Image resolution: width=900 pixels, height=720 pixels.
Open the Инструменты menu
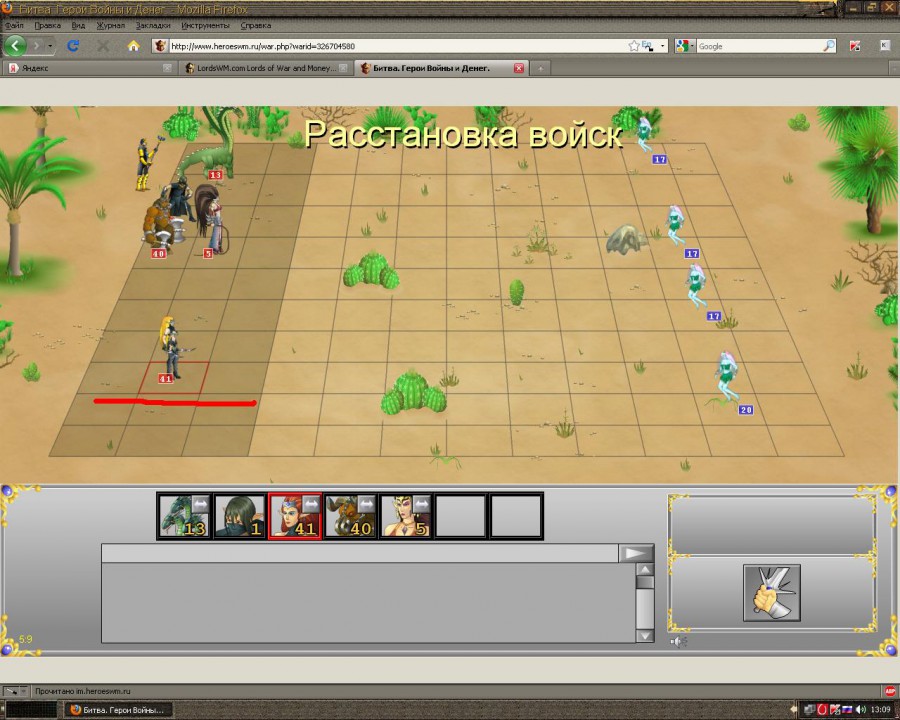coord(205,25)
